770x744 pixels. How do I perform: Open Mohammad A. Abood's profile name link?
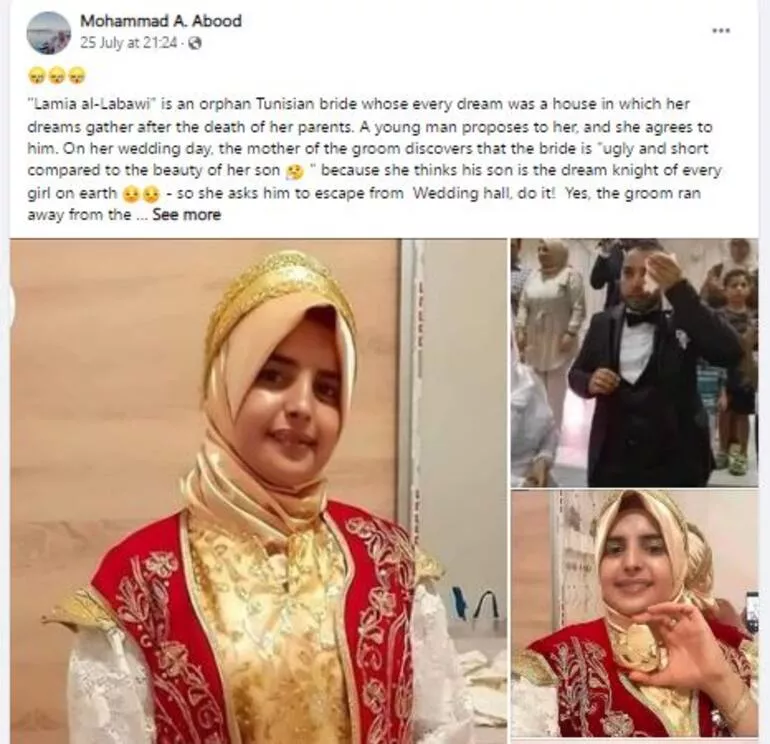pyautogui.click(x=161, y=21)
